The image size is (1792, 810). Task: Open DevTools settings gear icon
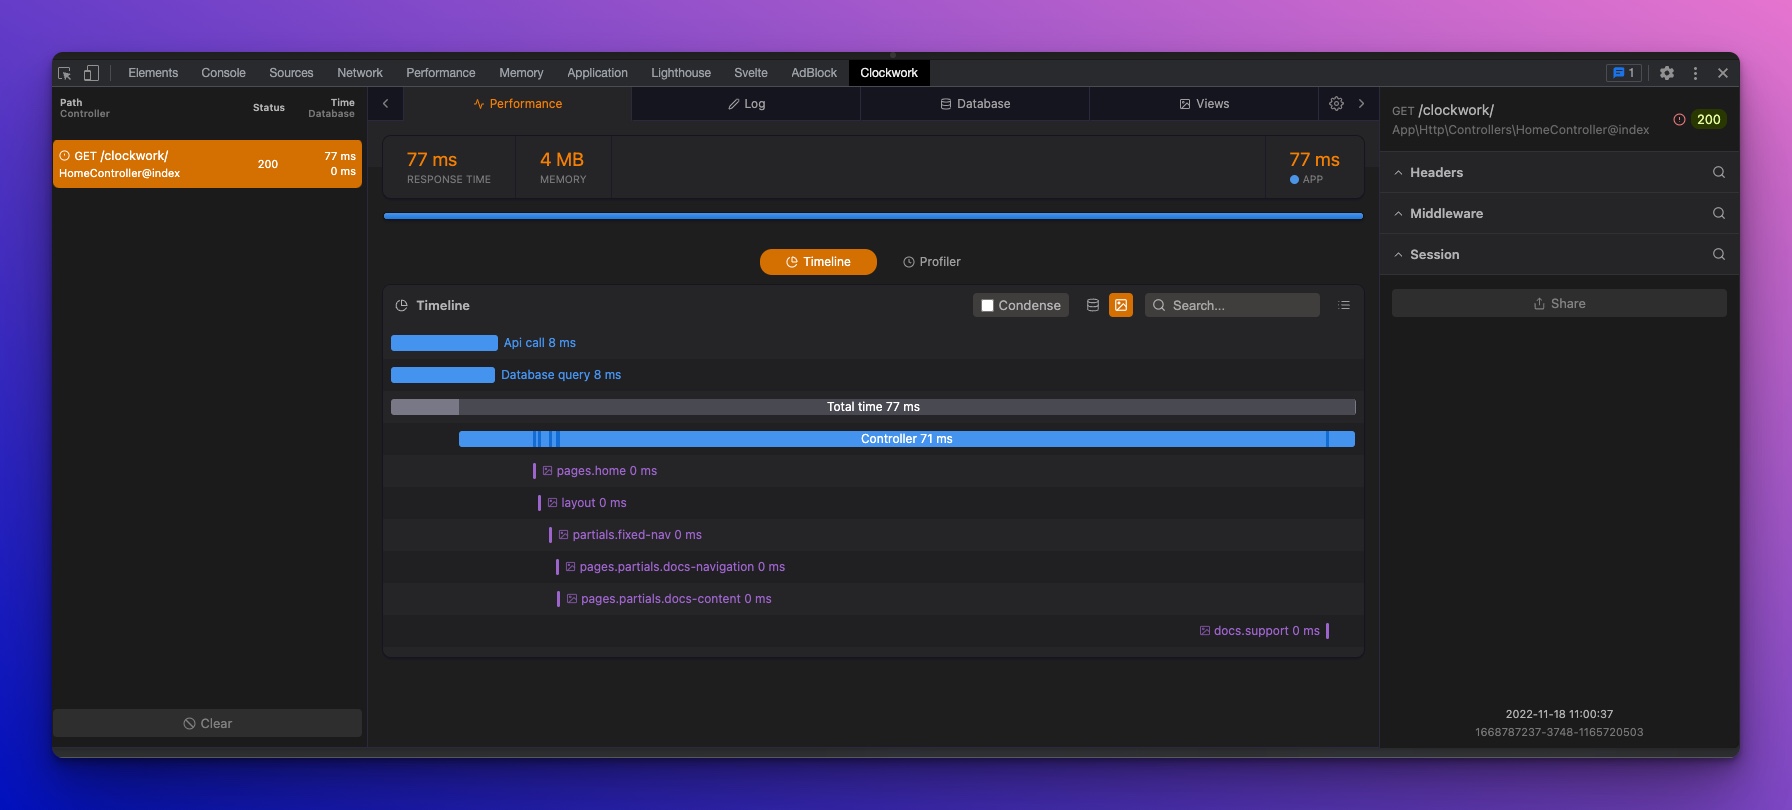tap(1667, 73)
